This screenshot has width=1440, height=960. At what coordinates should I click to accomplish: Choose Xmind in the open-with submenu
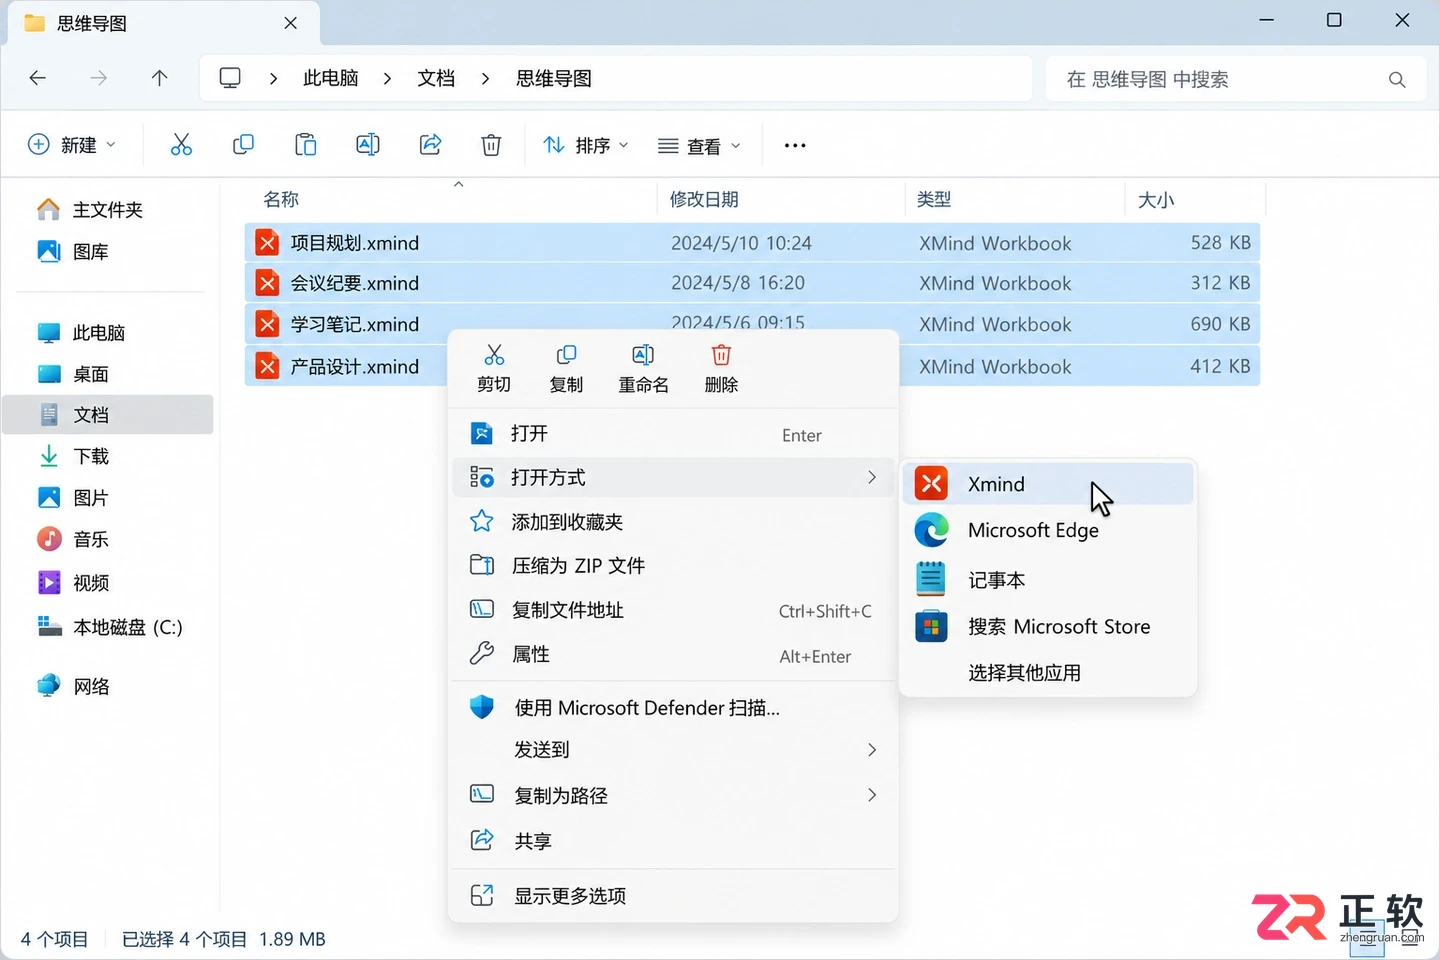[1047, 484]
